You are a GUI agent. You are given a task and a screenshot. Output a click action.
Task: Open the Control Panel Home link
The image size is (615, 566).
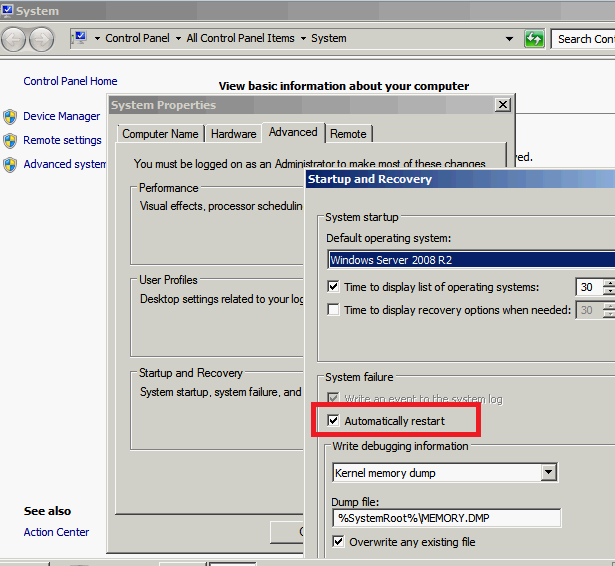[70, 81]
